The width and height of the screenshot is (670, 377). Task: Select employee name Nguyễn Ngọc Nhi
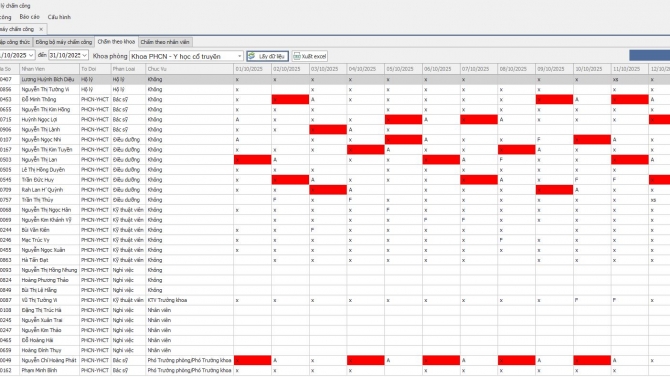[41, 140]
